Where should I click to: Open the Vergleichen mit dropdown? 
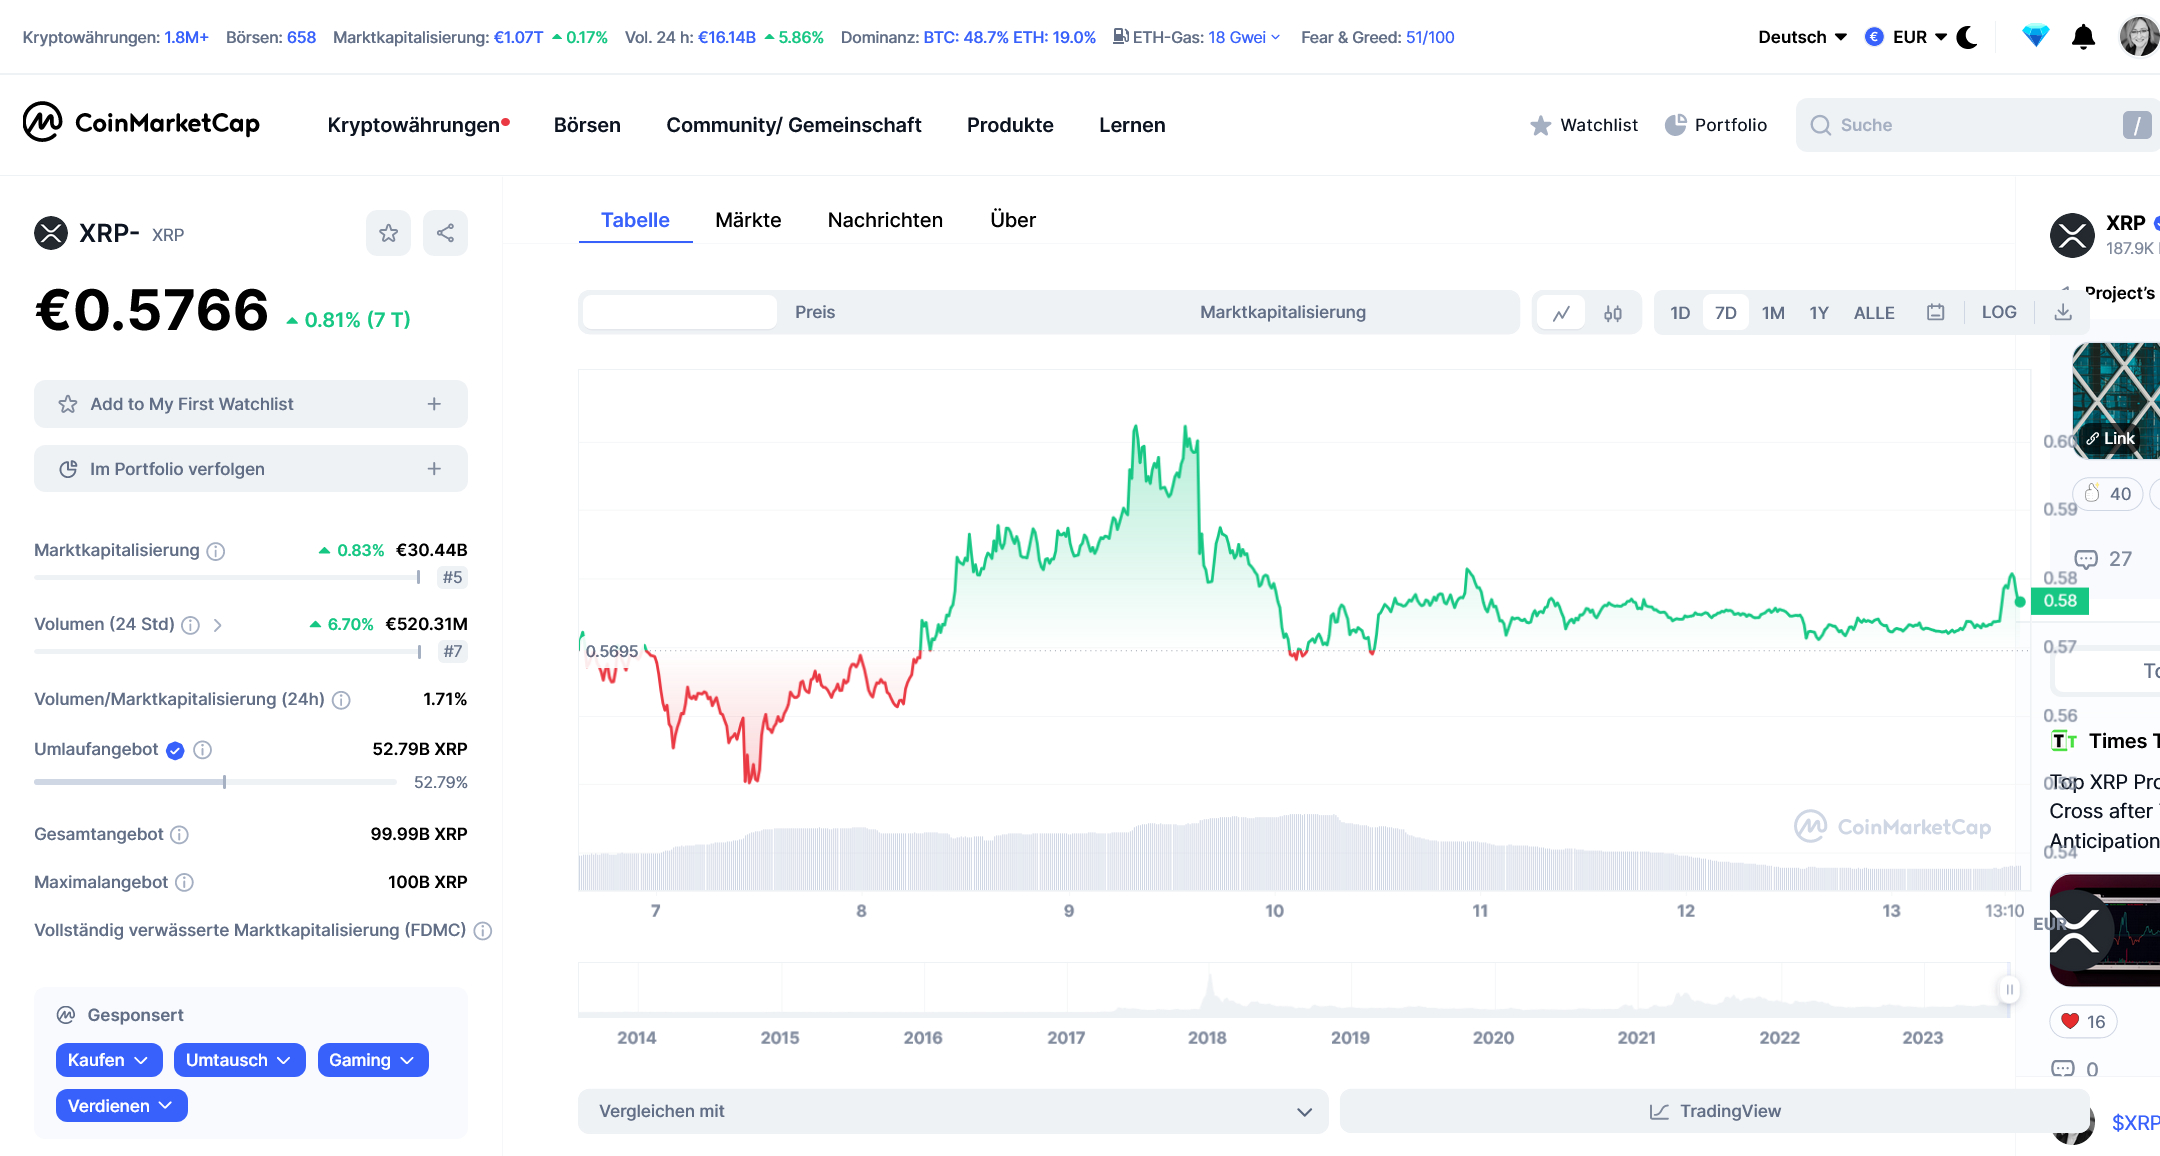coord(953,1111)
